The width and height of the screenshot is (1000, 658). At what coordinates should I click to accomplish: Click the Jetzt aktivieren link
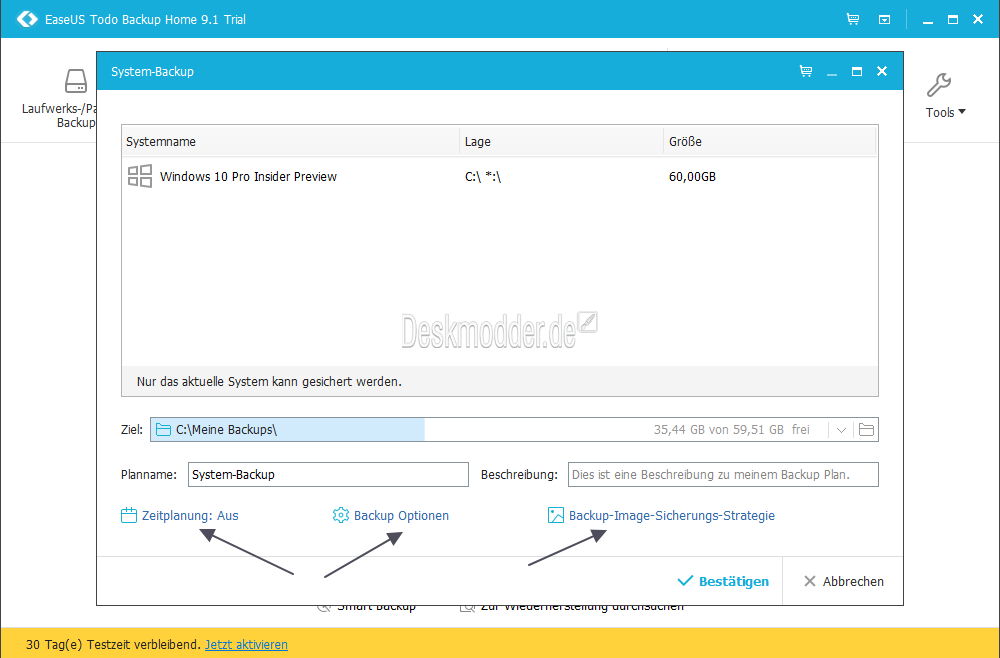tap(246, 645)
